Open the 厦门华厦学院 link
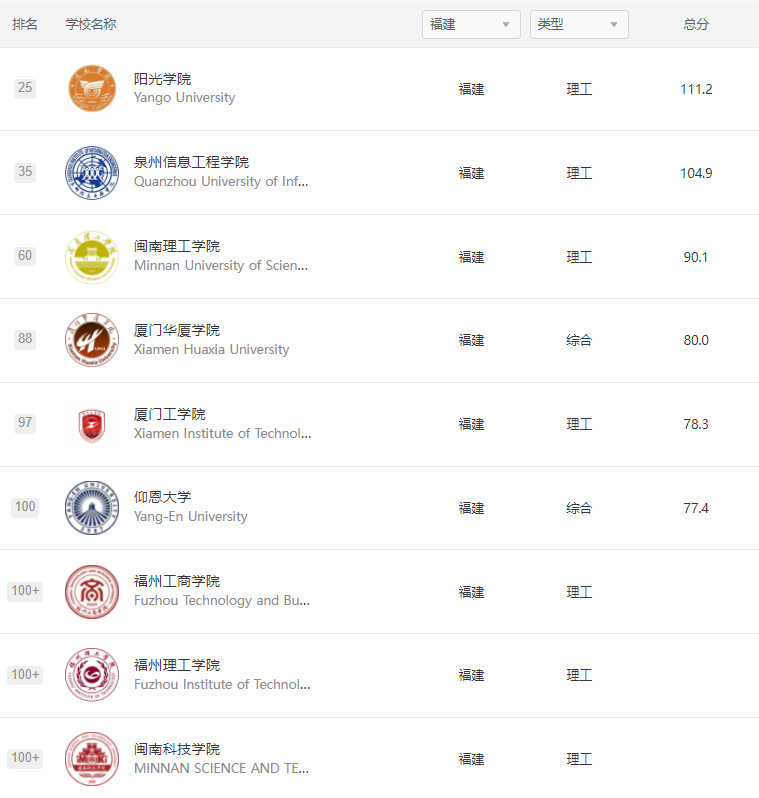The image size is (759, 798). tap(177, 330)
